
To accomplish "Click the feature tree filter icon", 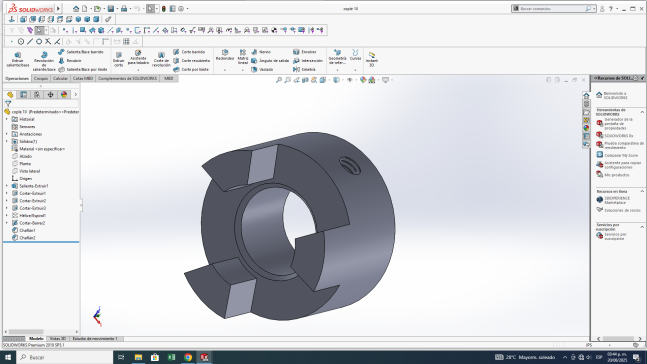I will (x=8, y=104).
